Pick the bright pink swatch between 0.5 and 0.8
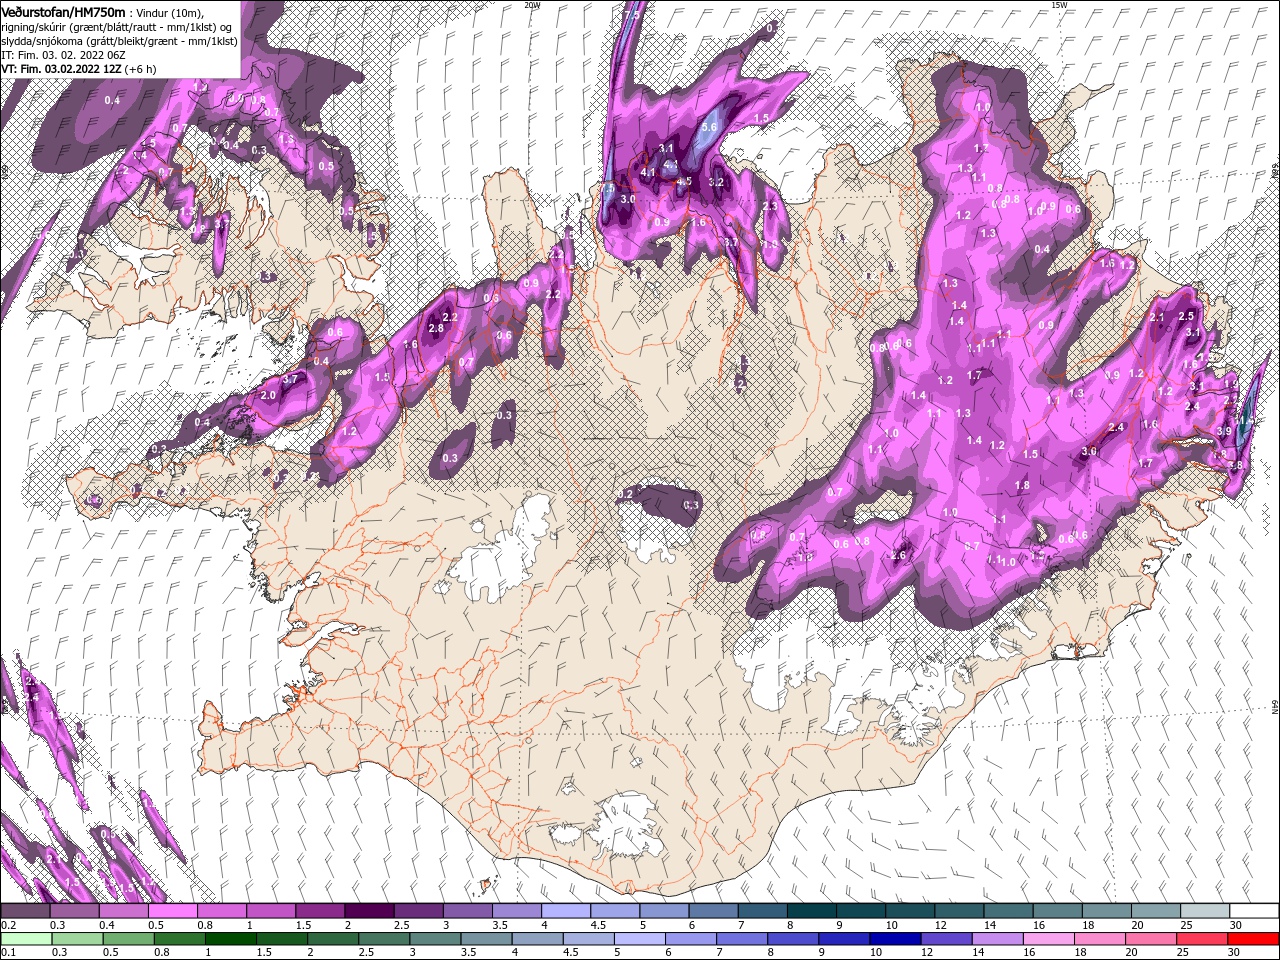Screen dimensions: 1280x960 173,911
